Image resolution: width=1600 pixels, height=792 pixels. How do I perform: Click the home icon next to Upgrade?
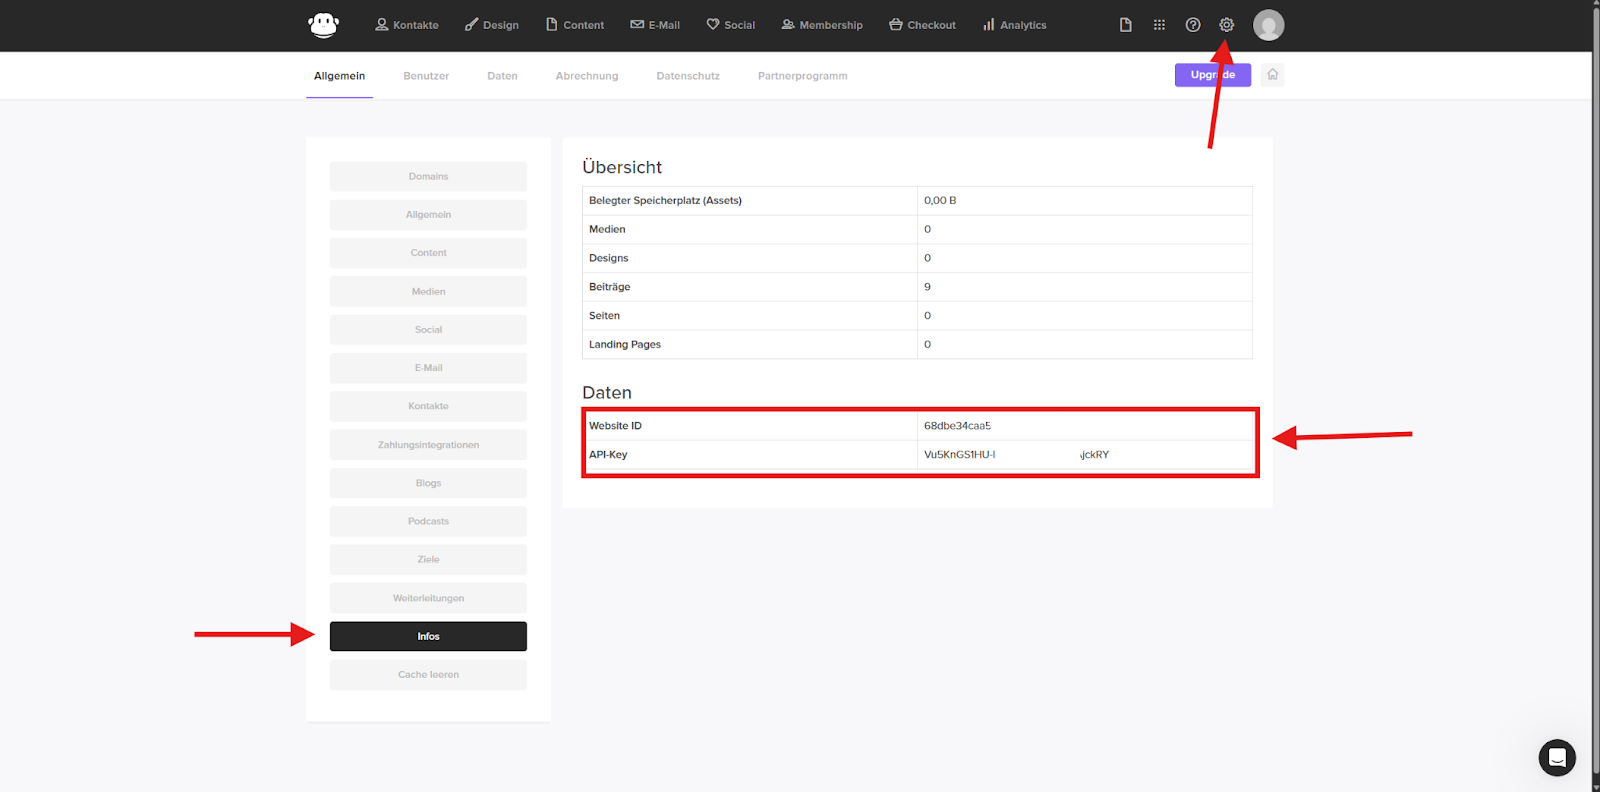[x=1272, y=75]
